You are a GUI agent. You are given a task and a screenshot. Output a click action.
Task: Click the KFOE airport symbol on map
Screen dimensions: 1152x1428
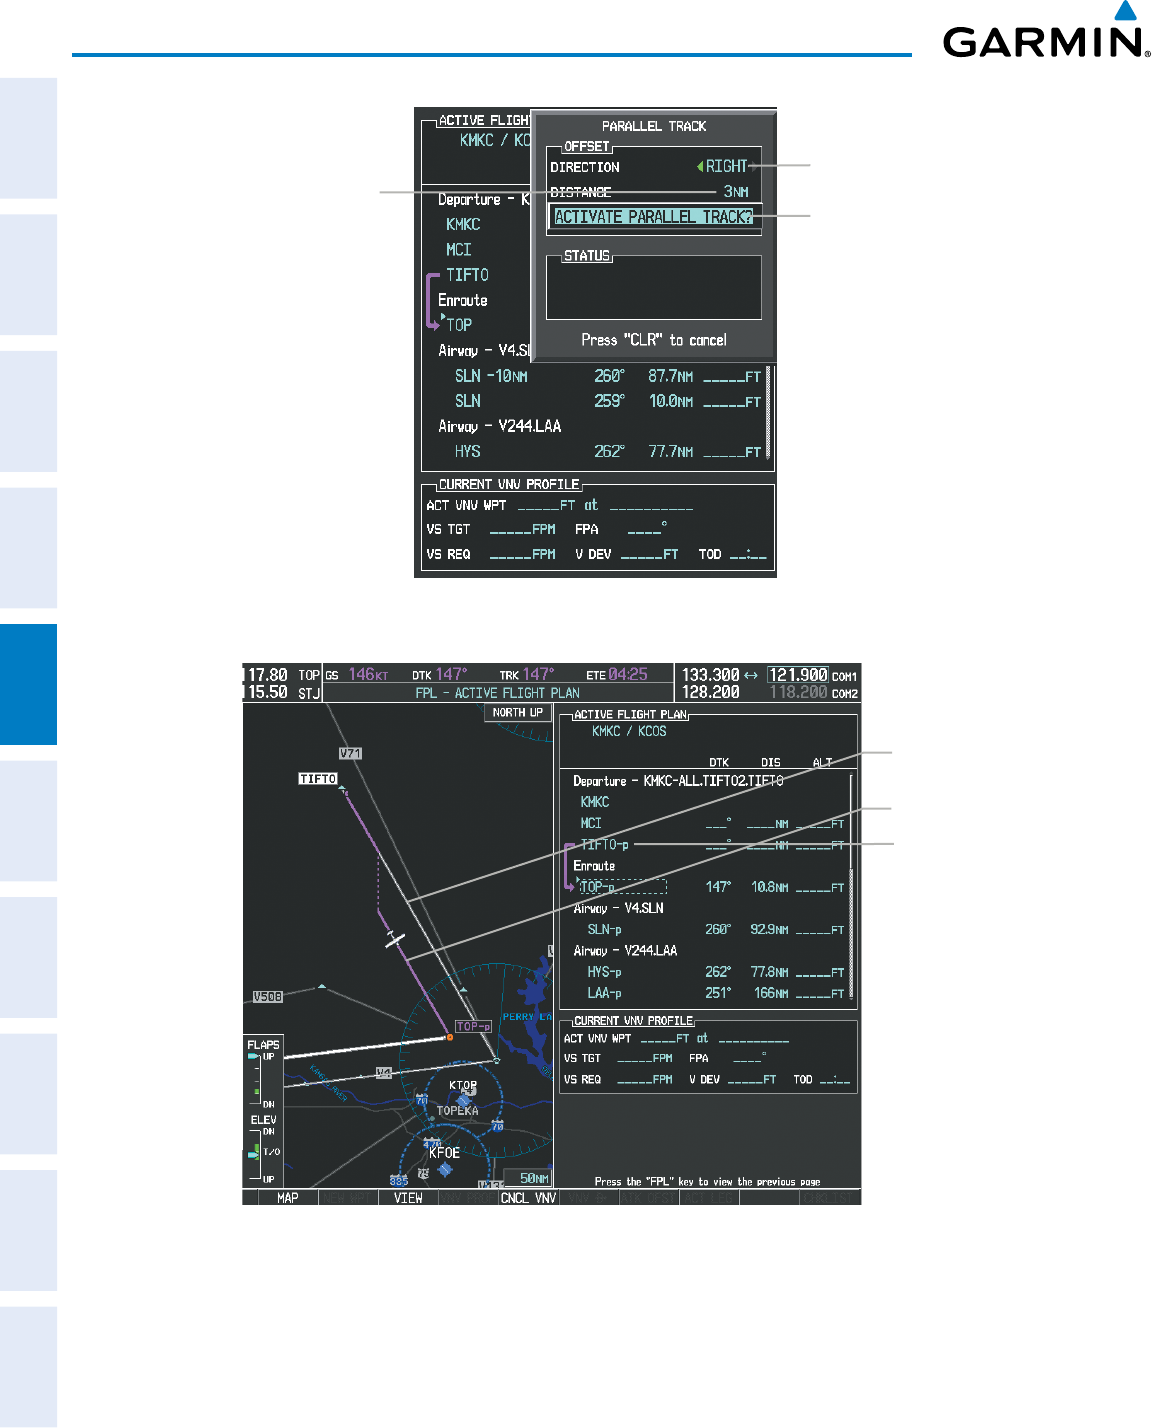click(445, 1168)
